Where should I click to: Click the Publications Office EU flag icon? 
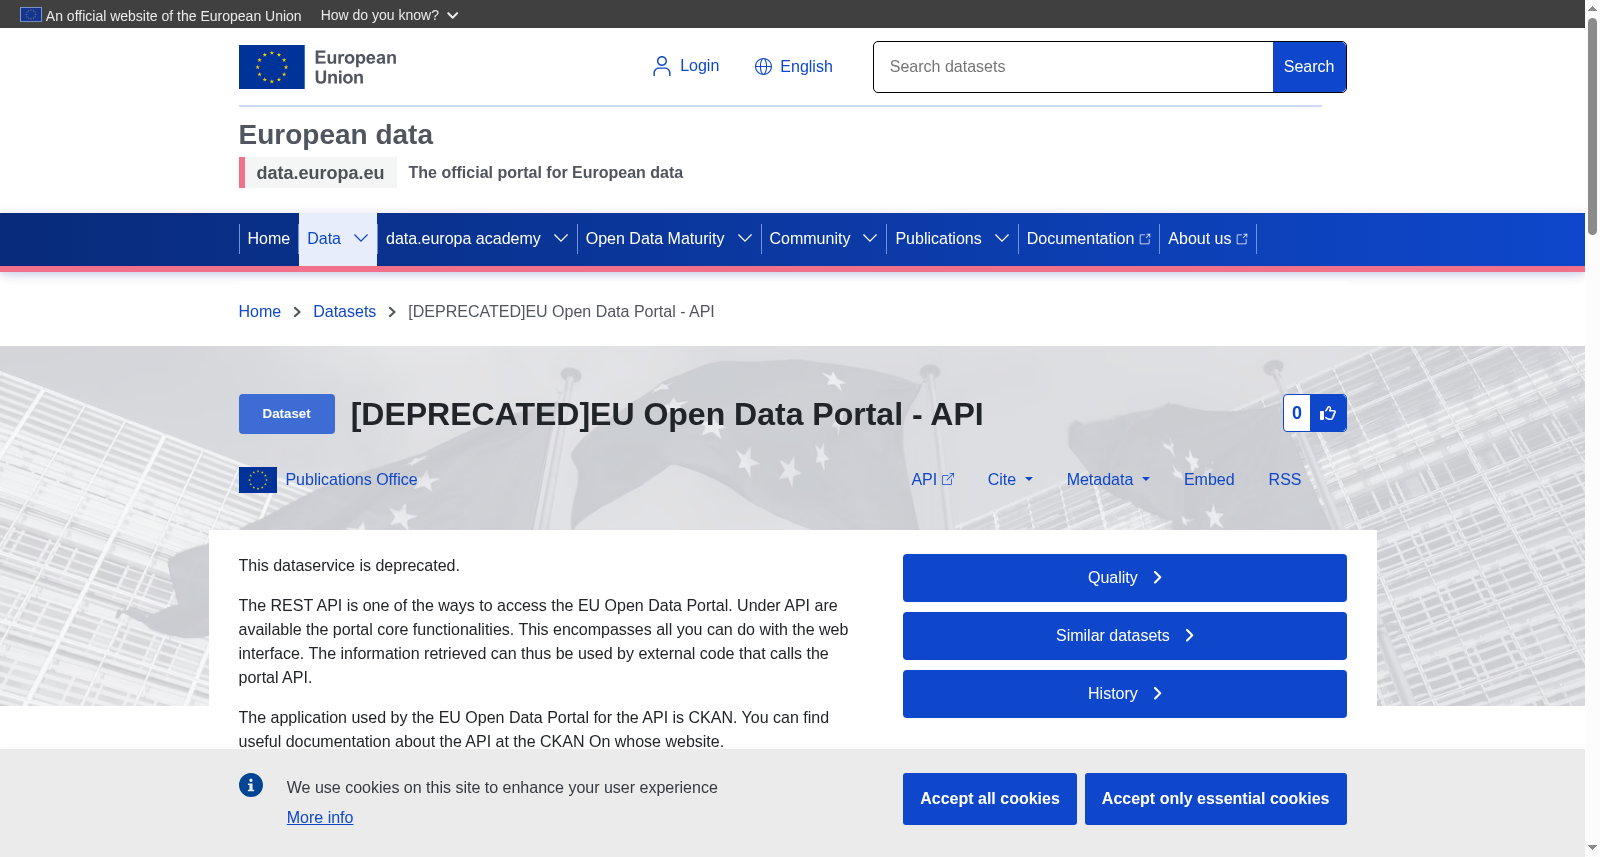[258, 480]
